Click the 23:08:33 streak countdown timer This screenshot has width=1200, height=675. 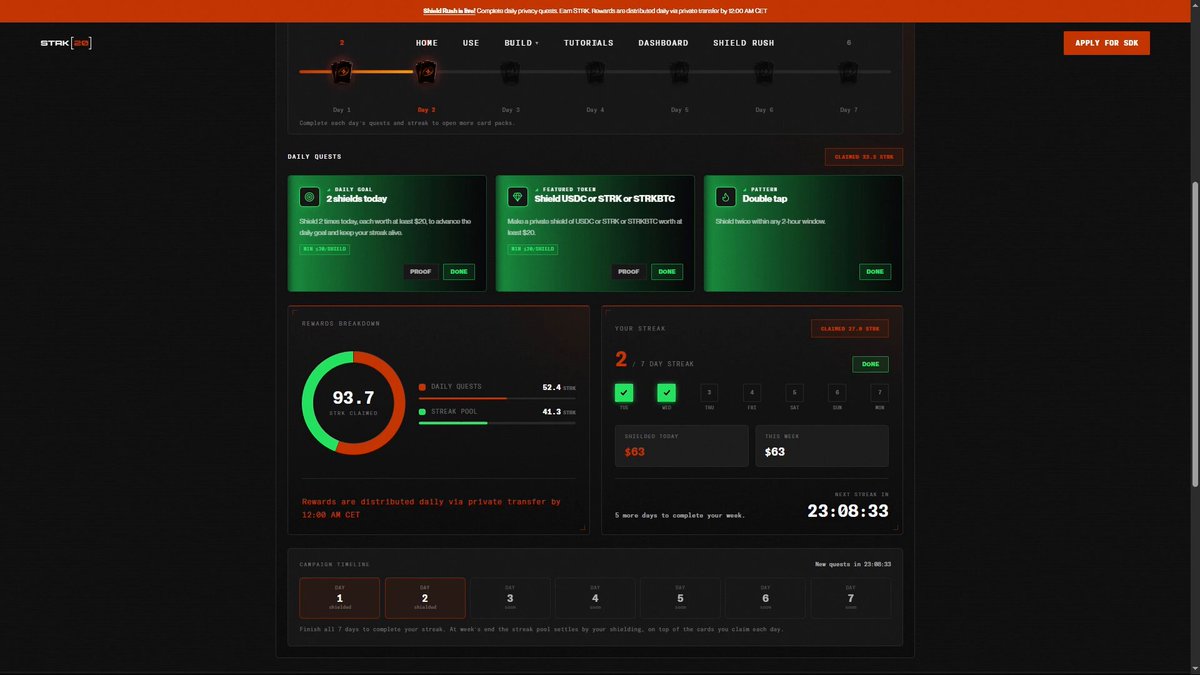[x=848, y=511]
